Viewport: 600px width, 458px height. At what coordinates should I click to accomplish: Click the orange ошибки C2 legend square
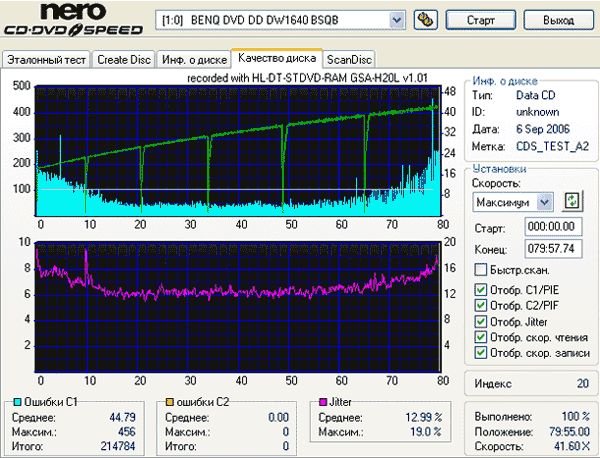[x=170, y=402]
